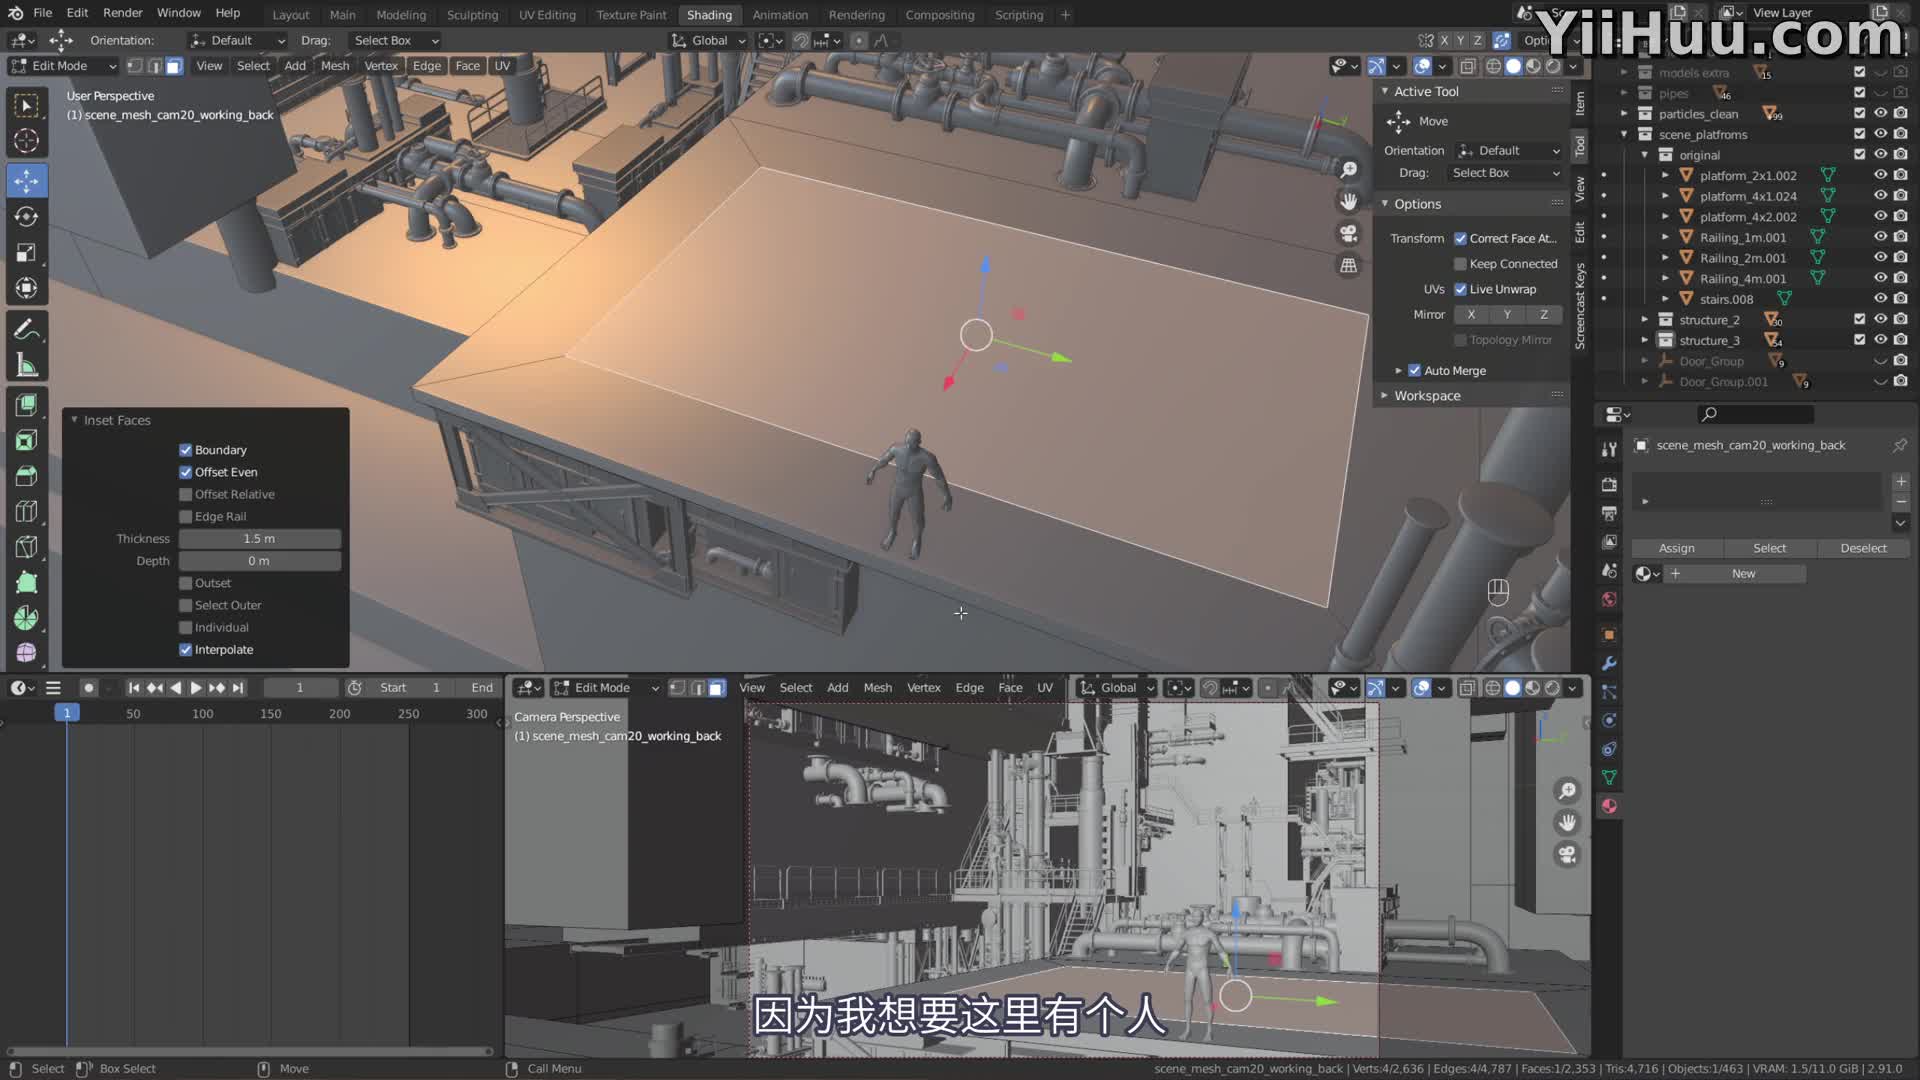Enable the Edge Rail checkbox
The image size is (1920, 1080).
pyautogui.click(x=185, y=516)
